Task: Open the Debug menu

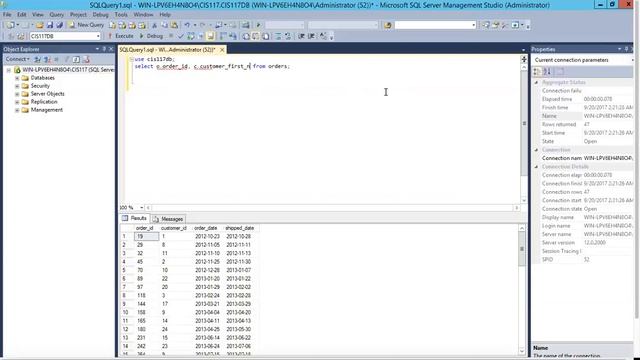Action: tap(100, 14)
